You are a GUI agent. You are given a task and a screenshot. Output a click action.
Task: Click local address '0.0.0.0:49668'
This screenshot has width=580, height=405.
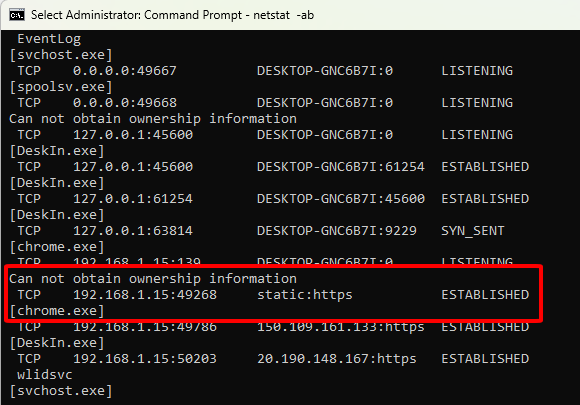(x=125, y=102)
